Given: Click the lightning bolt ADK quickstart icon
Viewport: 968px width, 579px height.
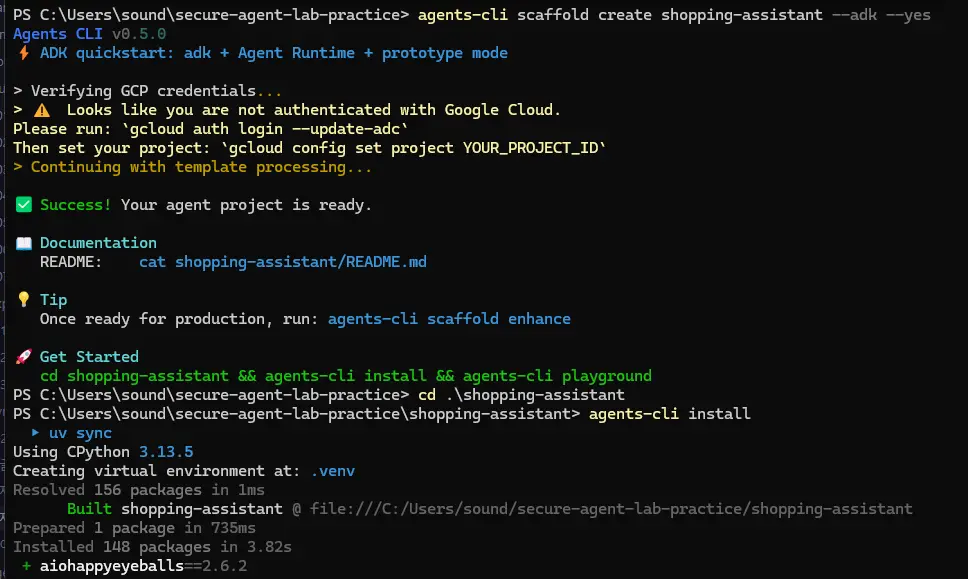Looking at the screenshot, I should point(23,53).
